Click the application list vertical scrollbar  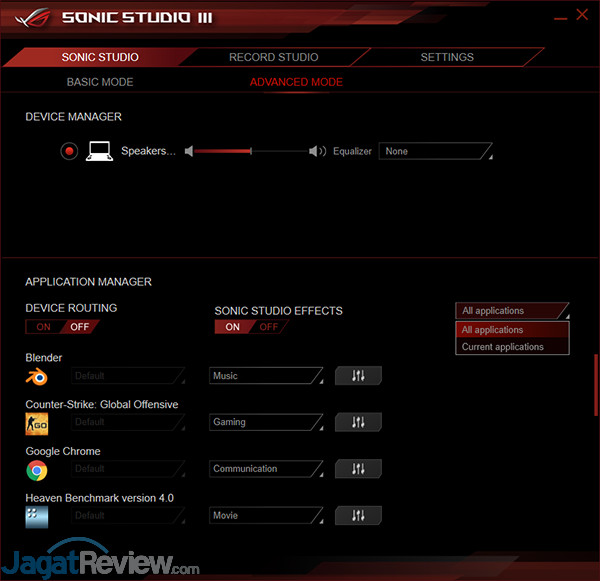596,385
